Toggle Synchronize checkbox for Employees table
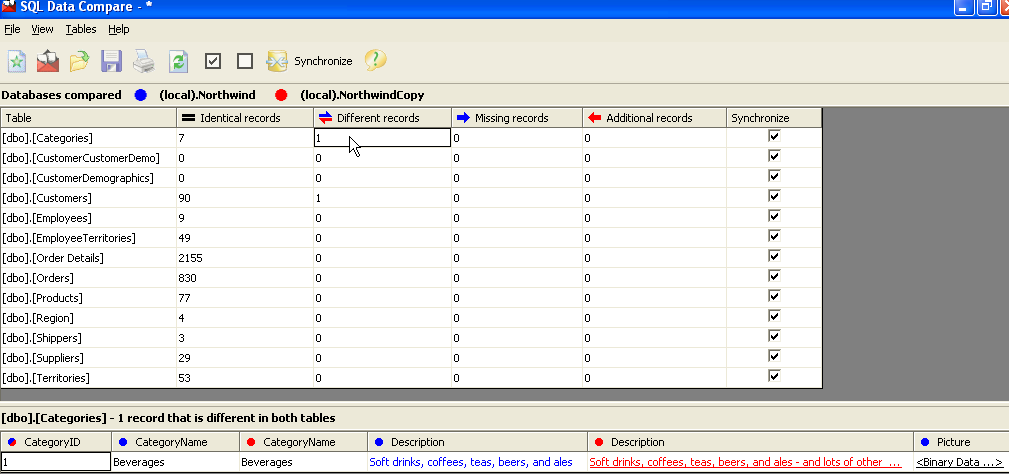Screen dimensions: 1009x474 click(x=774, y=216)
